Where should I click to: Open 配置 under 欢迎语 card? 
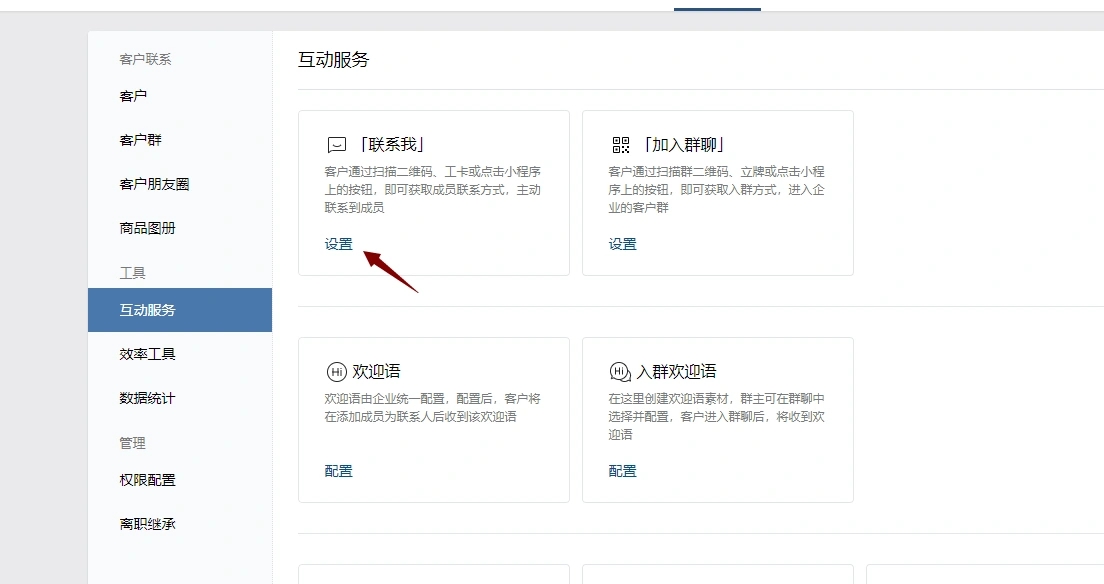tap(339, 471)
